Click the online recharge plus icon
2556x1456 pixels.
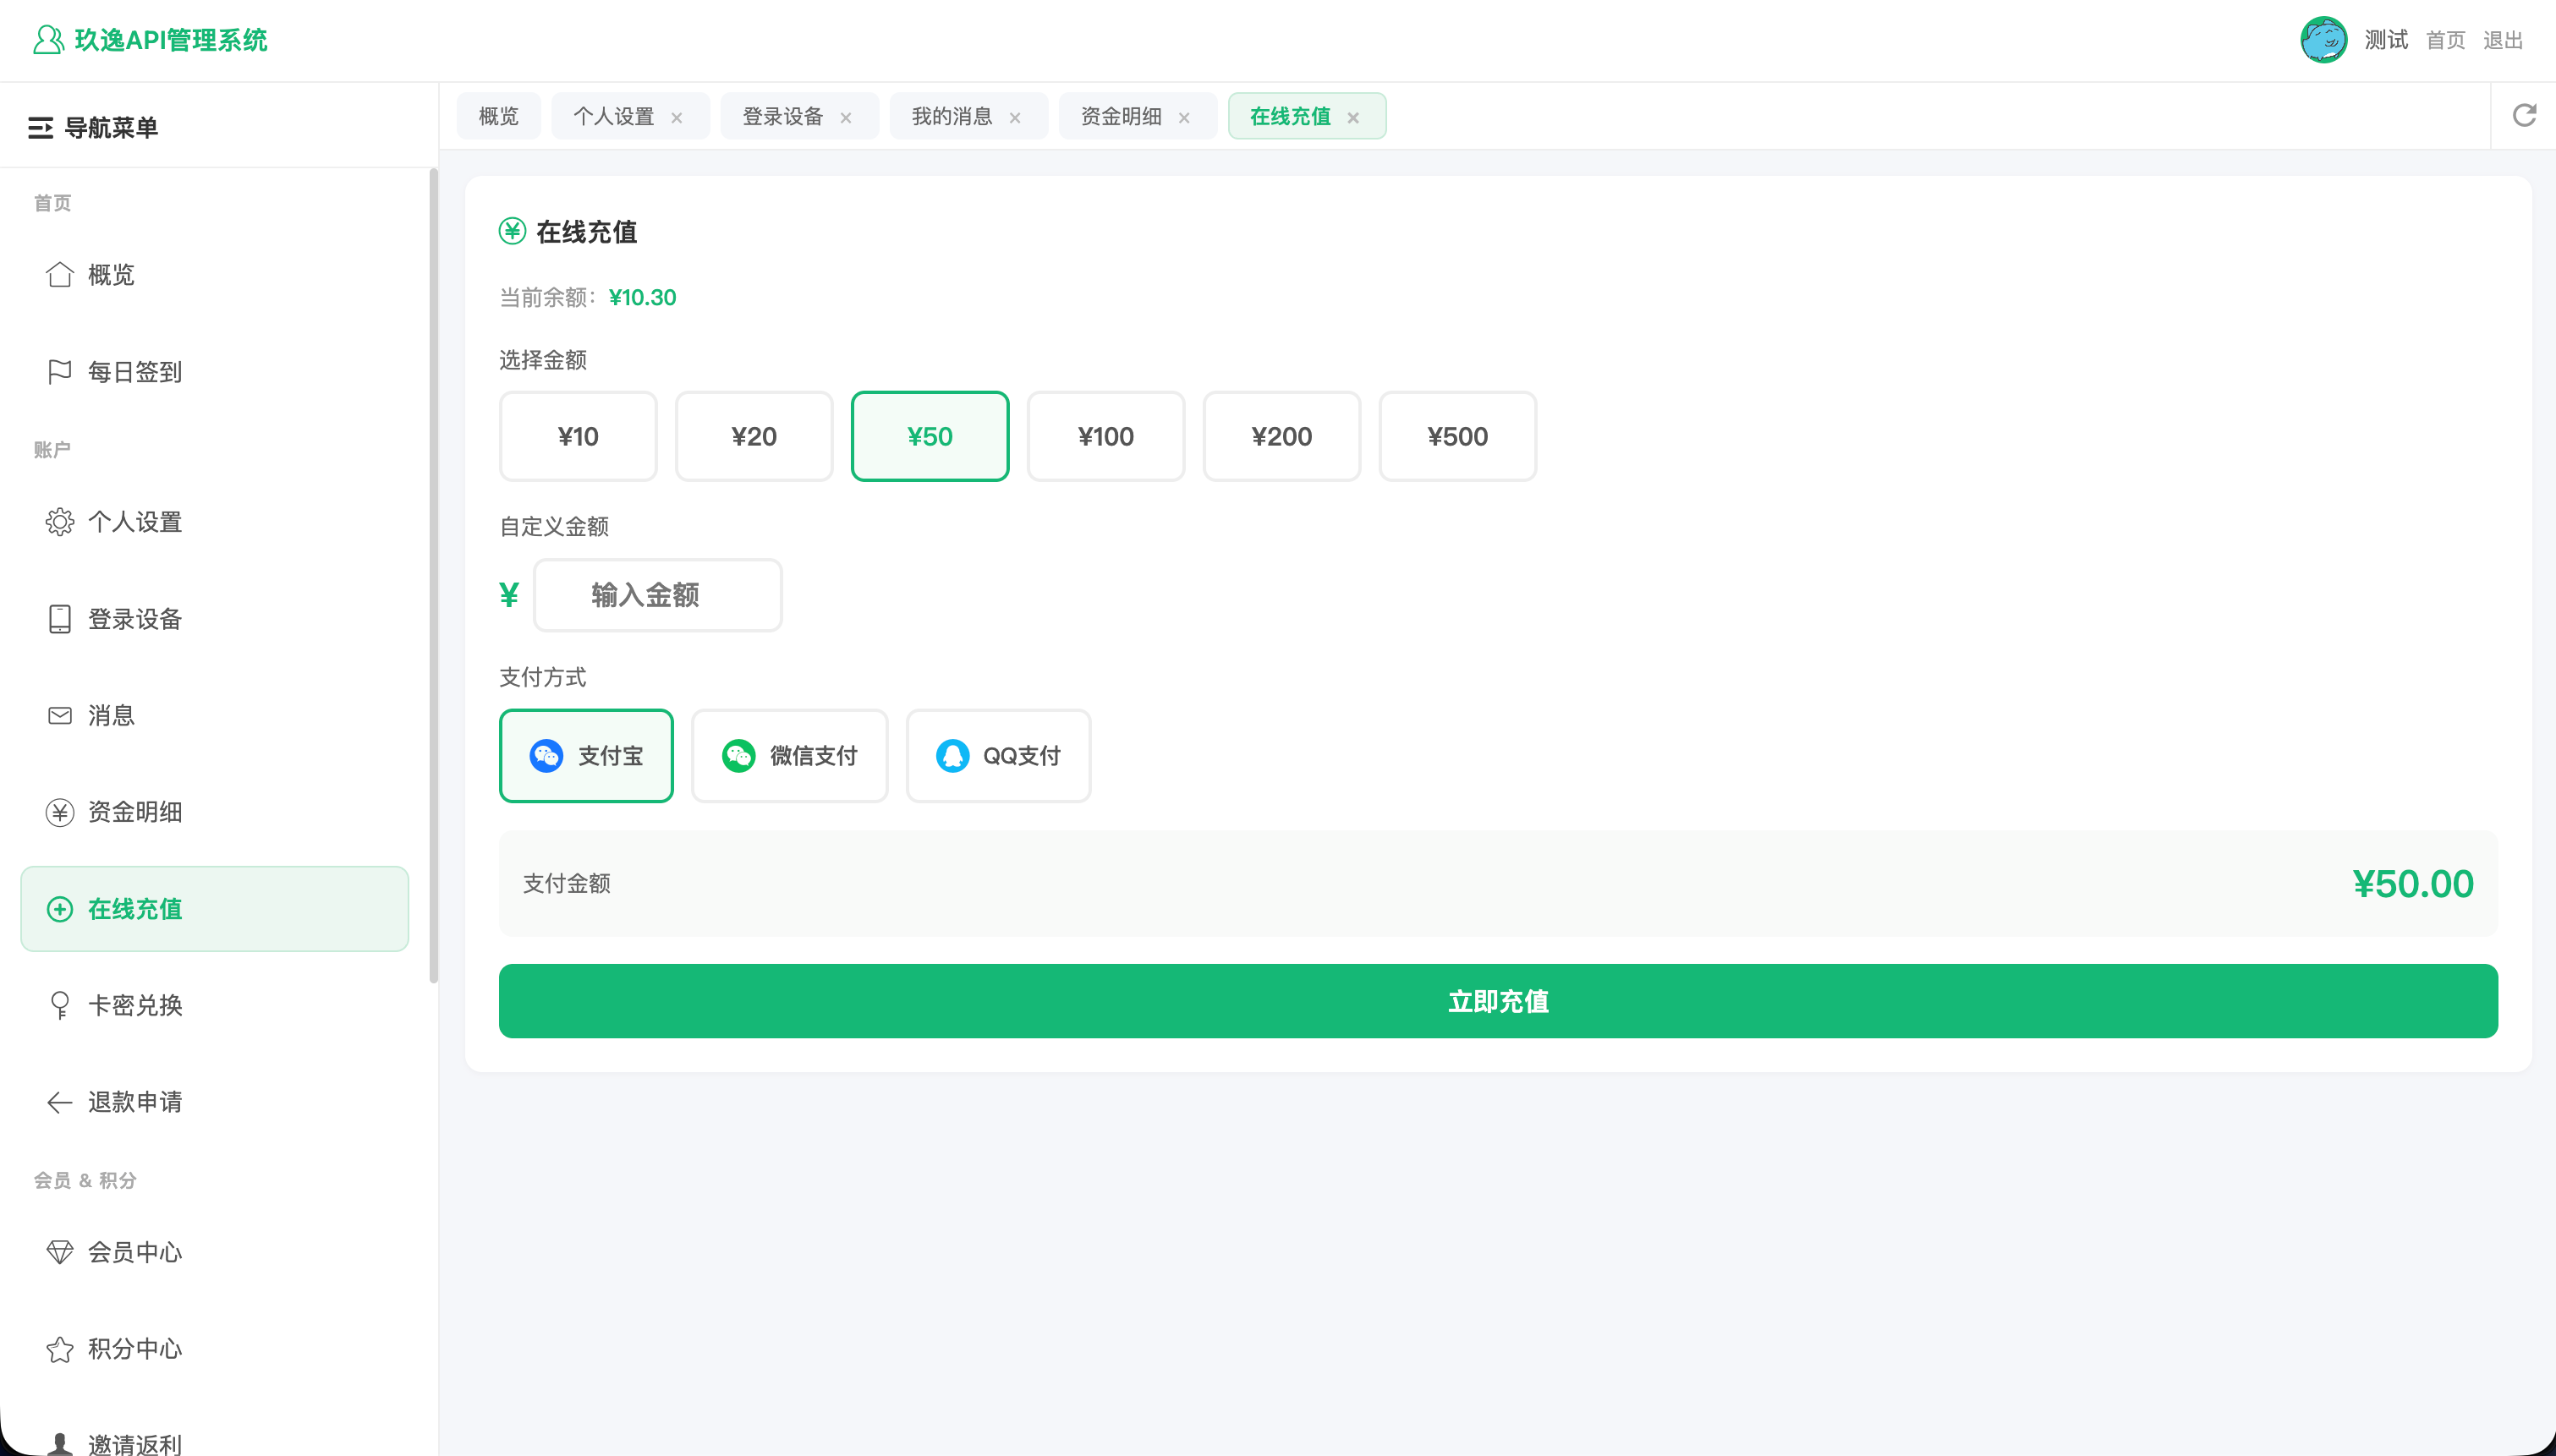coord(60,909)
